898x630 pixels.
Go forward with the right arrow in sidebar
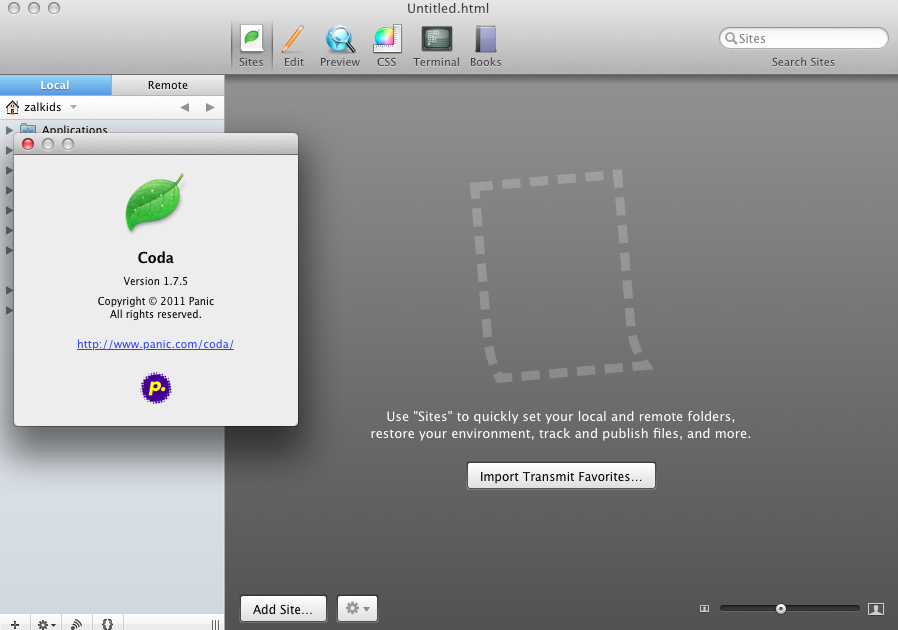click(210, 107)
